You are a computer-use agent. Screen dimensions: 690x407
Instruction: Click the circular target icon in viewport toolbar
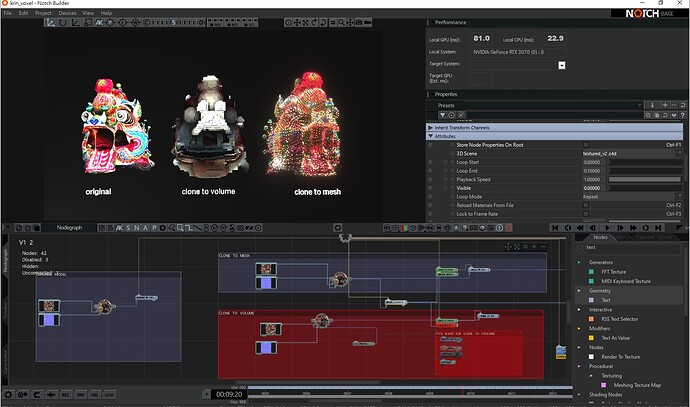[288, 22]
